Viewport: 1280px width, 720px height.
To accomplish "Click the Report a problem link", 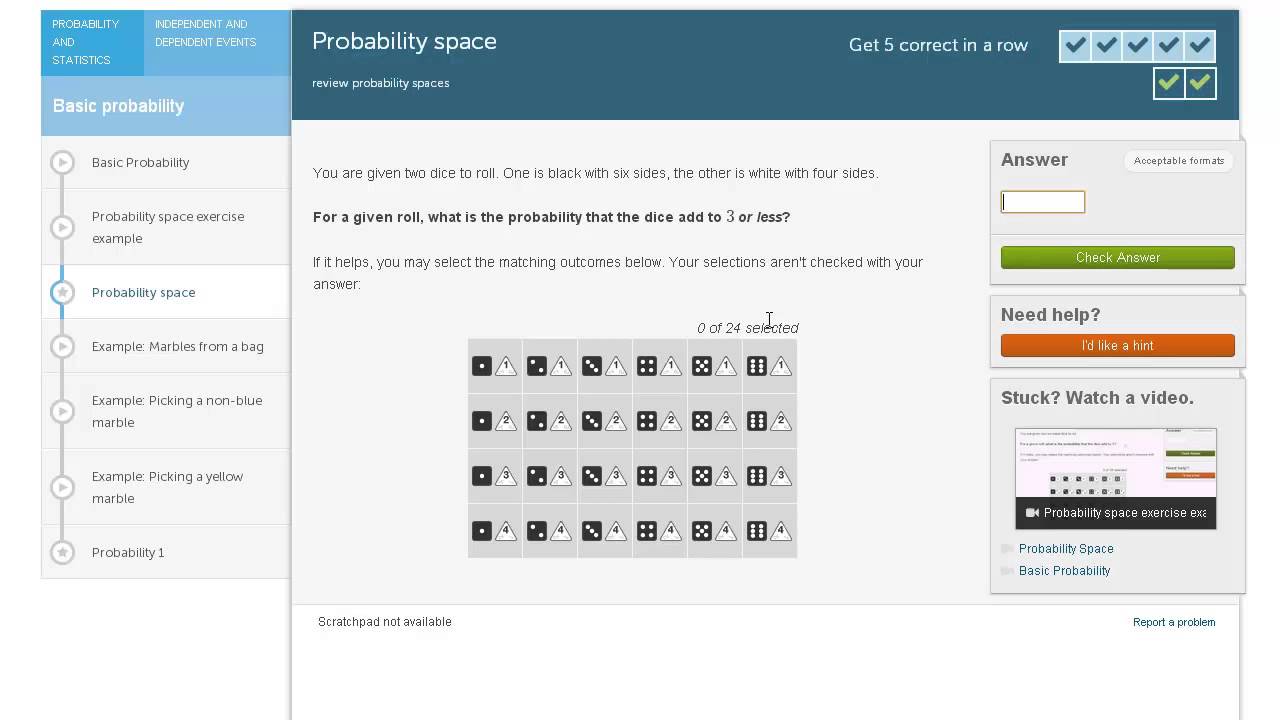I will [1173, 622].
